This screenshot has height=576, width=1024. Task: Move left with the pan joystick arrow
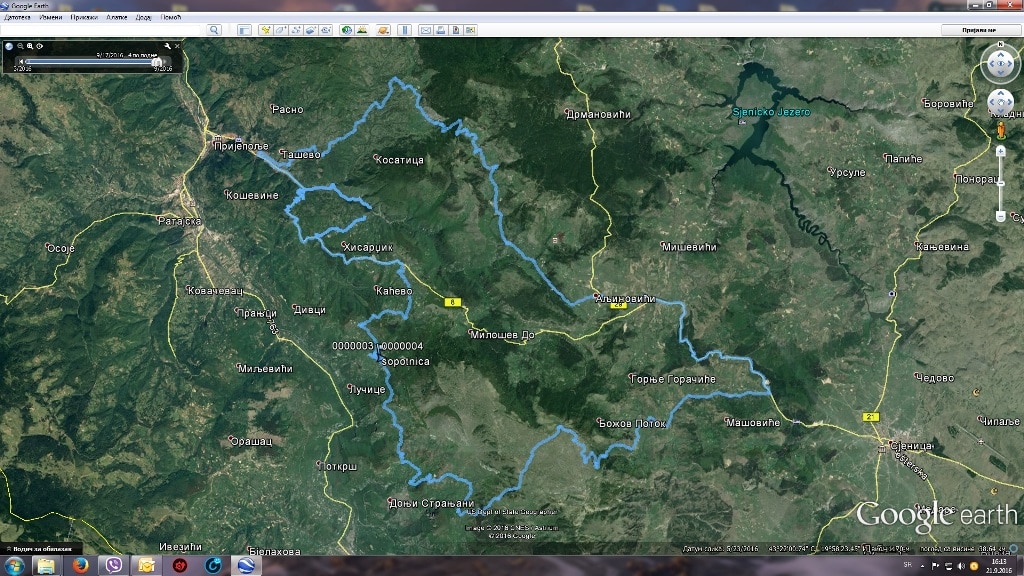pyautogui.click(x=993, y=103)
